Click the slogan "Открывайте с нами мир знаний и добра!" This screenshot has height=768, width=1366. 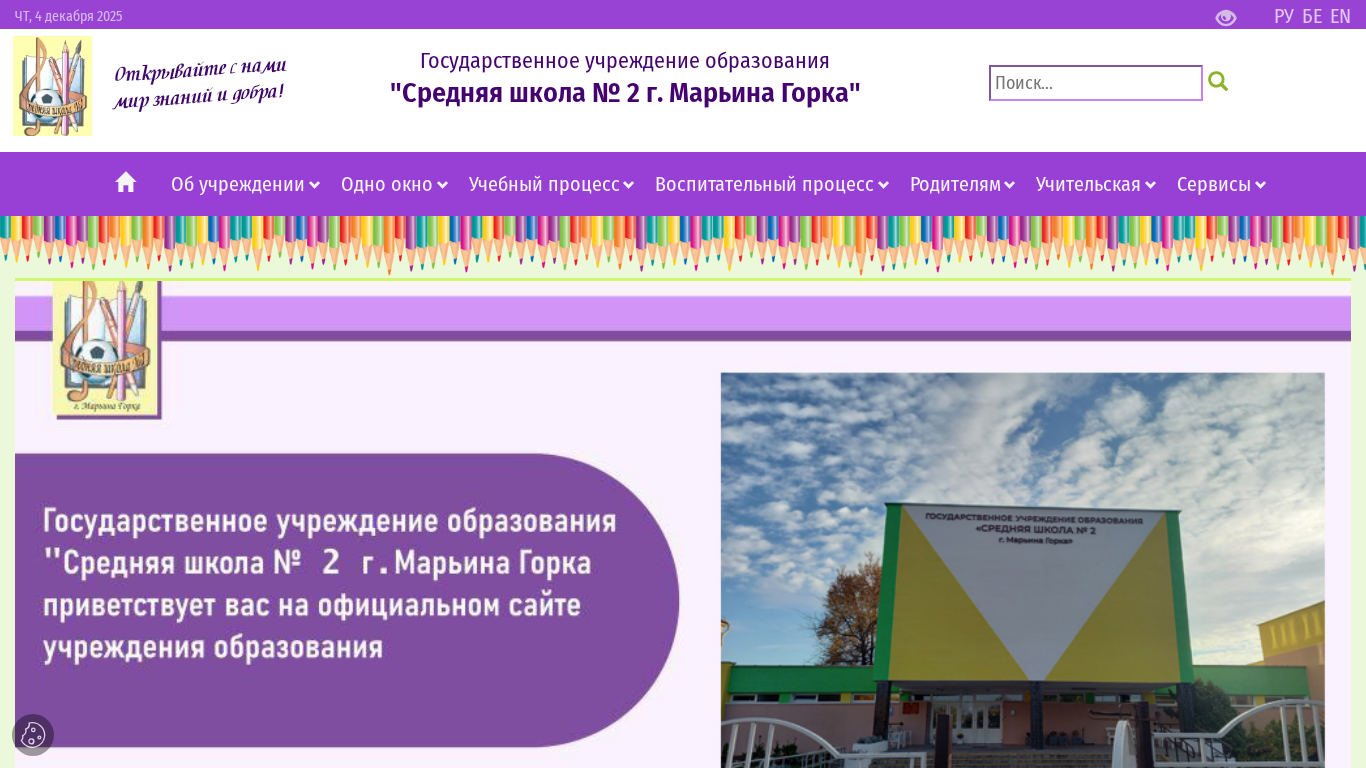200,83
